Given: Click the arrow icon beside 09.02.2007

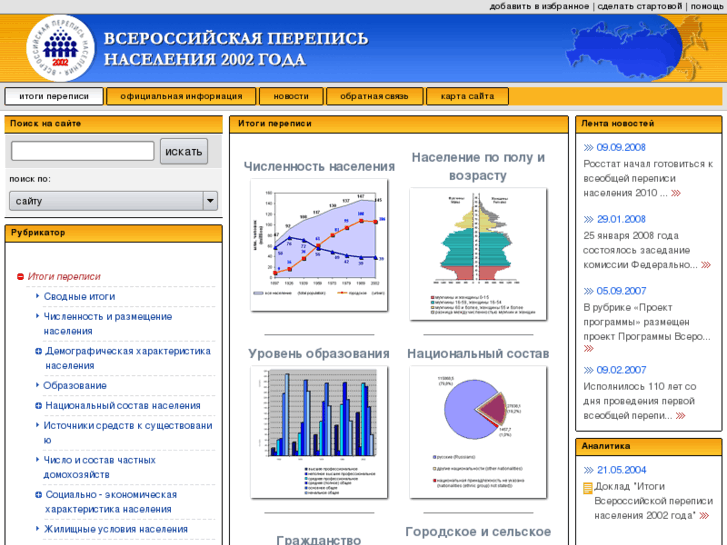Looking at the screenshot, I should 588,370.
